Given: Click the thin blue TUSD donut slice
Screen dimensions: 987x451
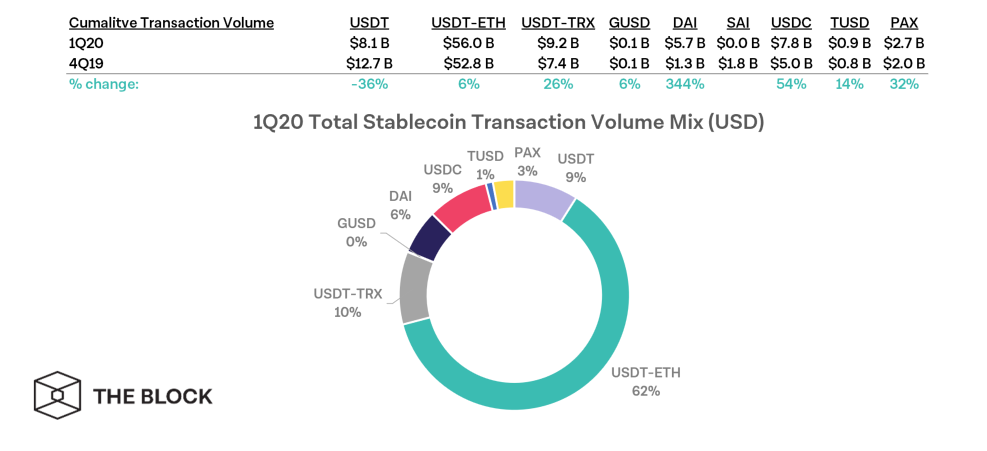Looking at the screenshot, I should (491, 195).
